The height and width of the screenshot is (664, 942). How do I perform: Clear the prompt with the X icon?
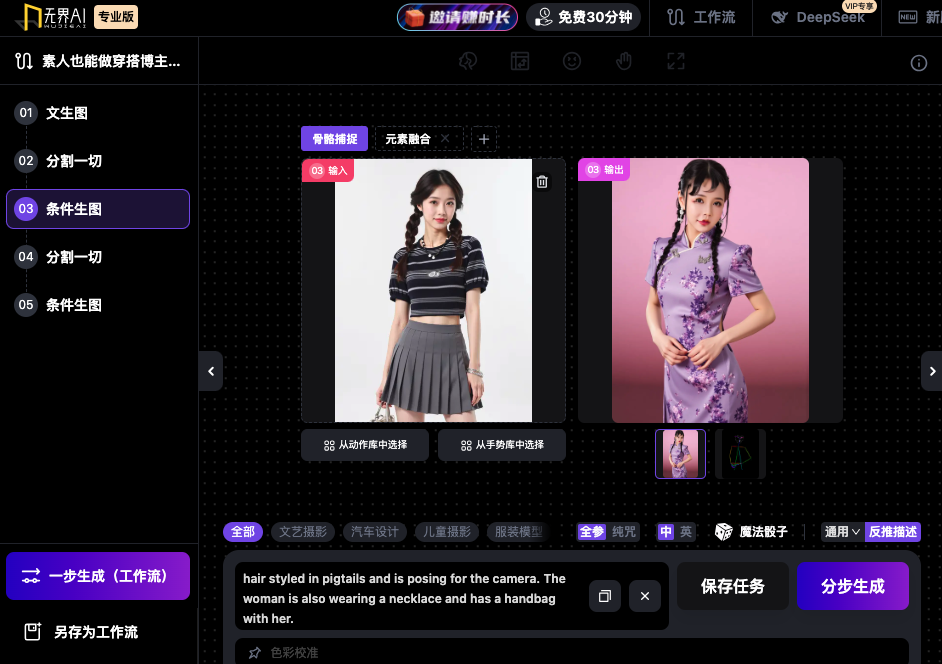644,596
